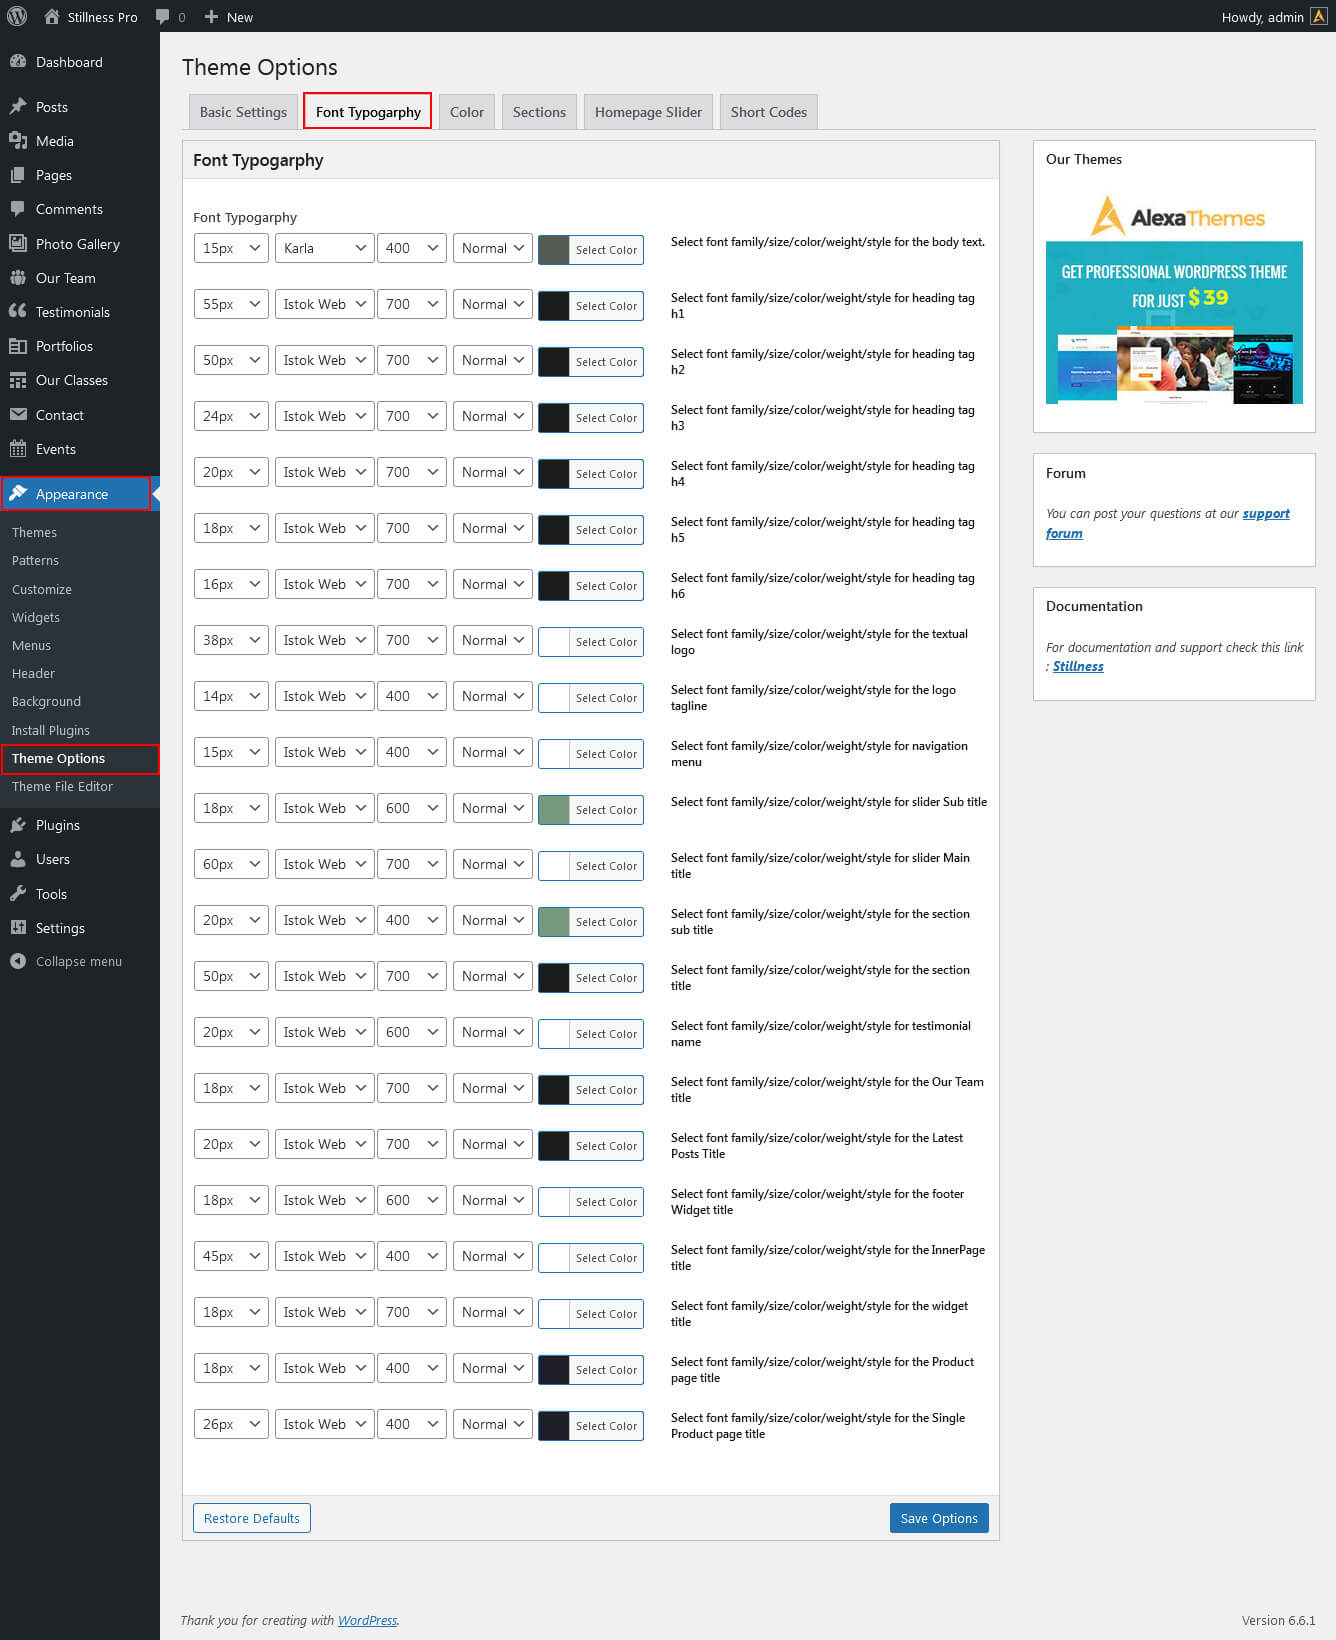This screenshot has width=1336, height=1640.
Task: Click the Appearance paintbrush icon
Action: coord(18,493)
